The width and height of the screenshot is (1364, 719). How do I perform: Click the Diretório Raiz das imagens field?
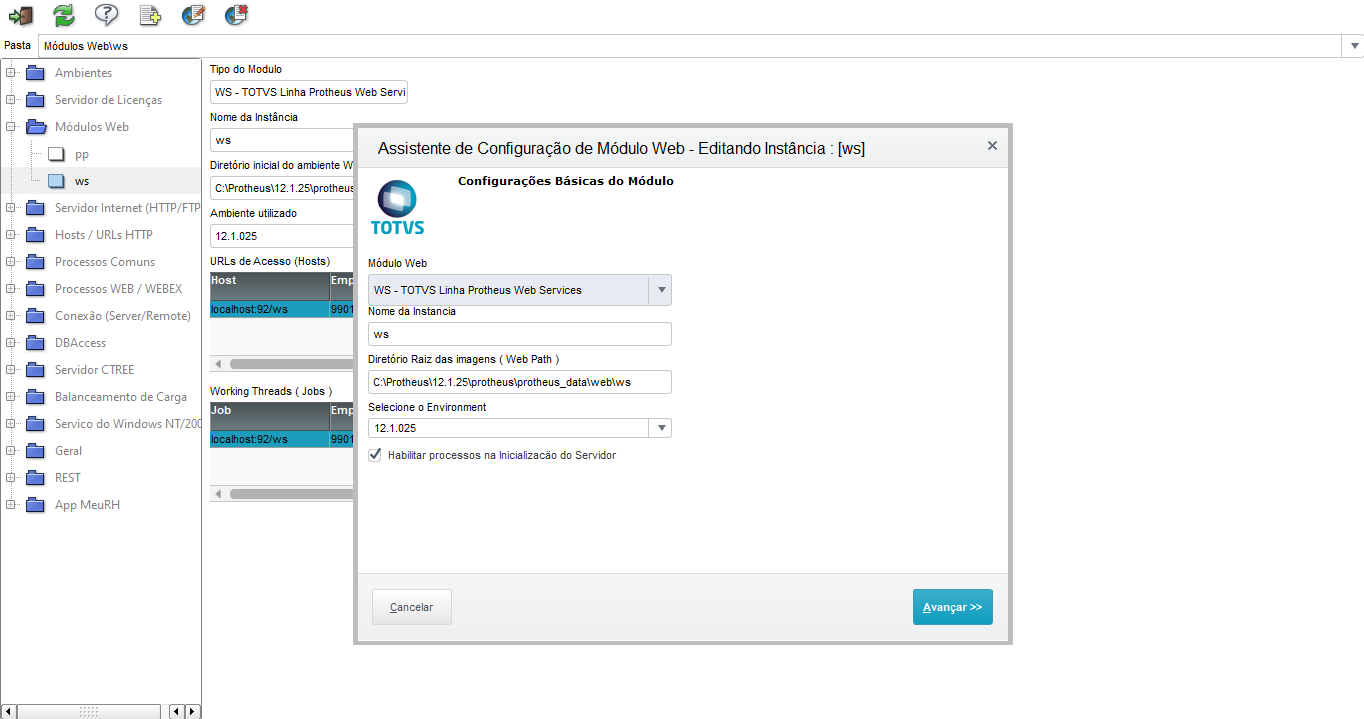pos(519,382)
